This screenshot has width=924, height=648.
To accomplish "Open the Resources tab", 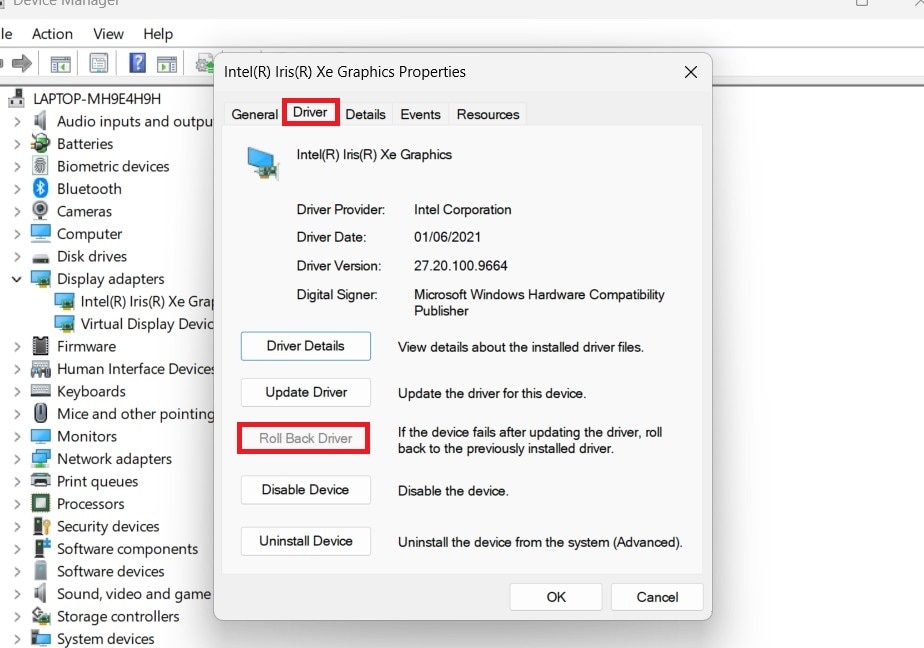I will point(488,114).
